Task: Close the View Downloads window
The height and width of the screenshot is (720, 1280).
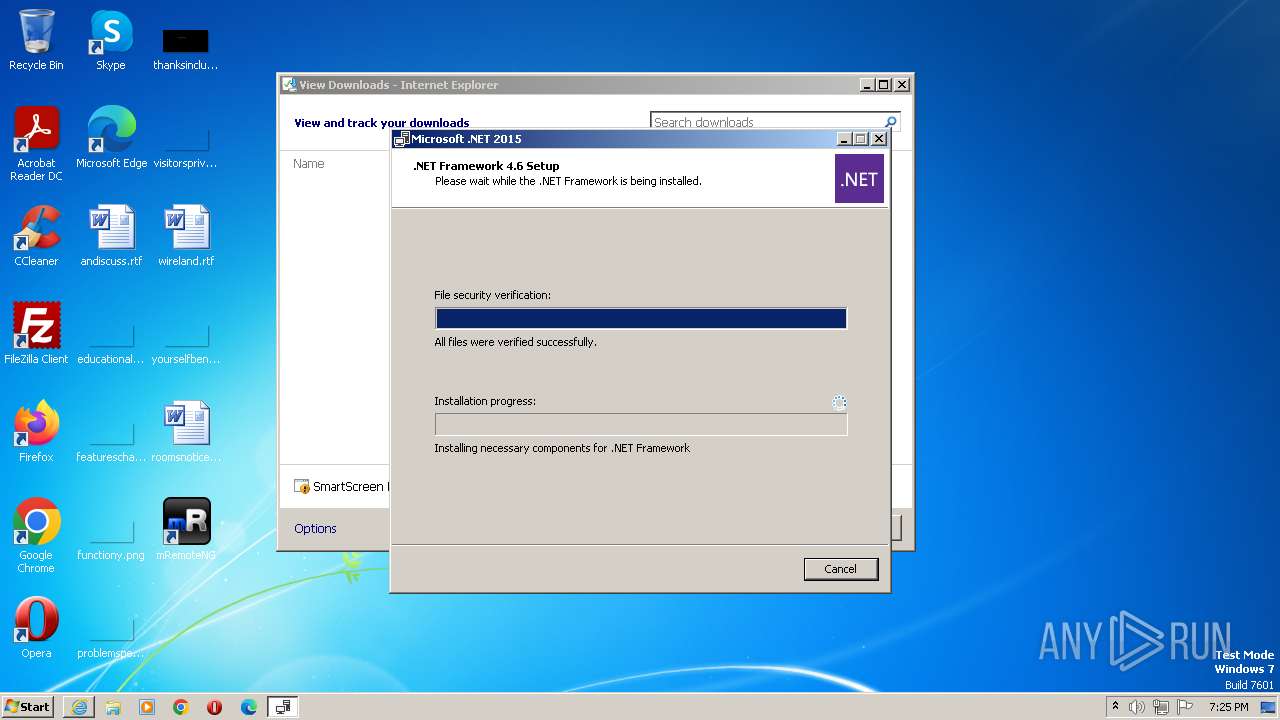Action: point(901,85)
